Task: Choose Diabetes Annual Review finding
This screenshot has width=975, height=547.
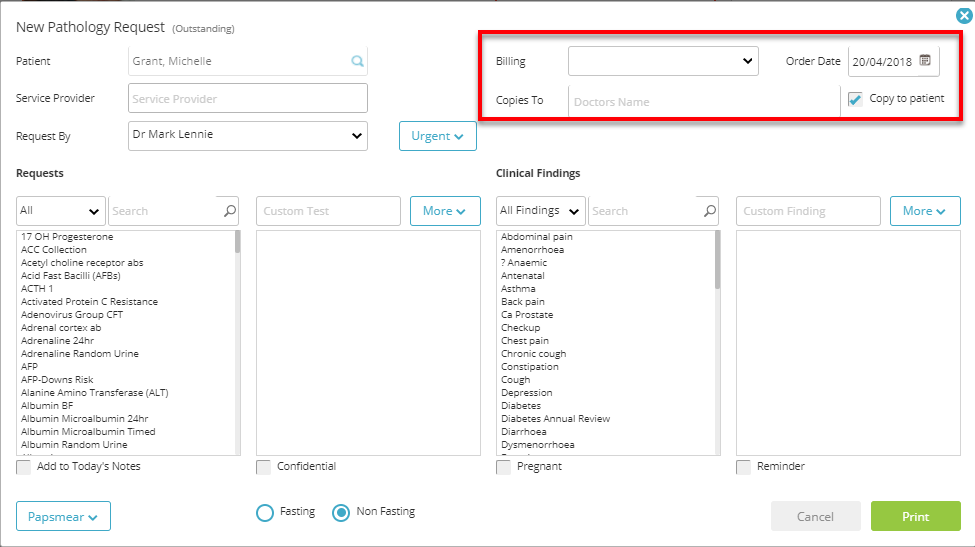Action: tap(555, 418)
